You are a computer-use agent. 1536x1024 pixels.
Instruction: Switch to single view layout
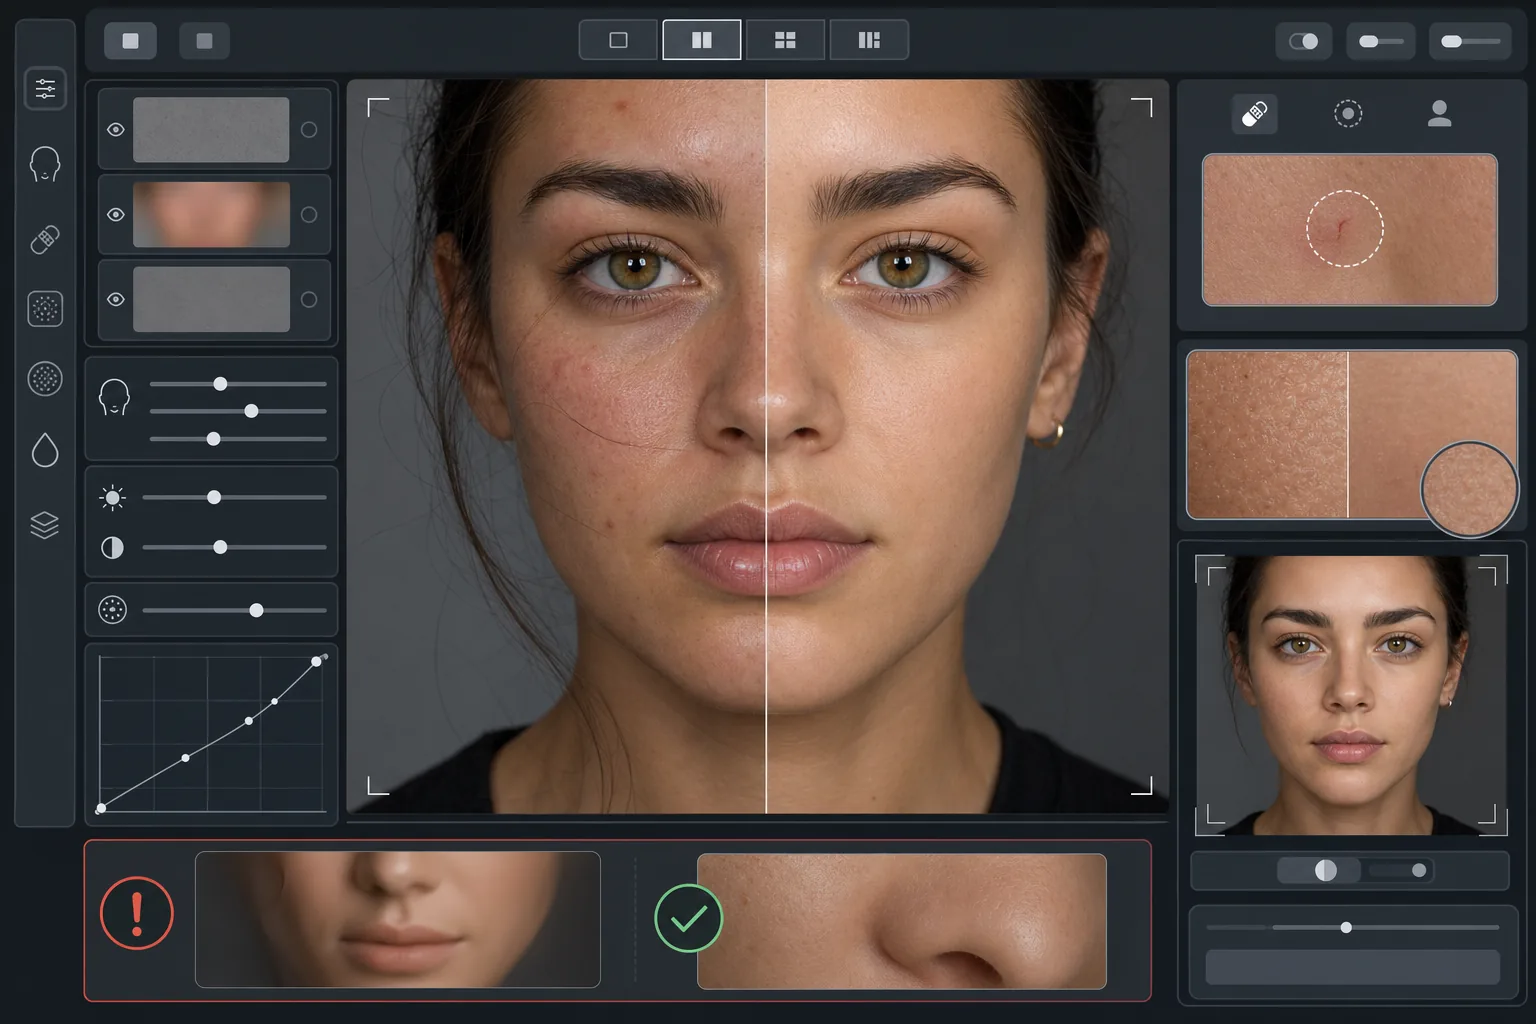[618, 40]
